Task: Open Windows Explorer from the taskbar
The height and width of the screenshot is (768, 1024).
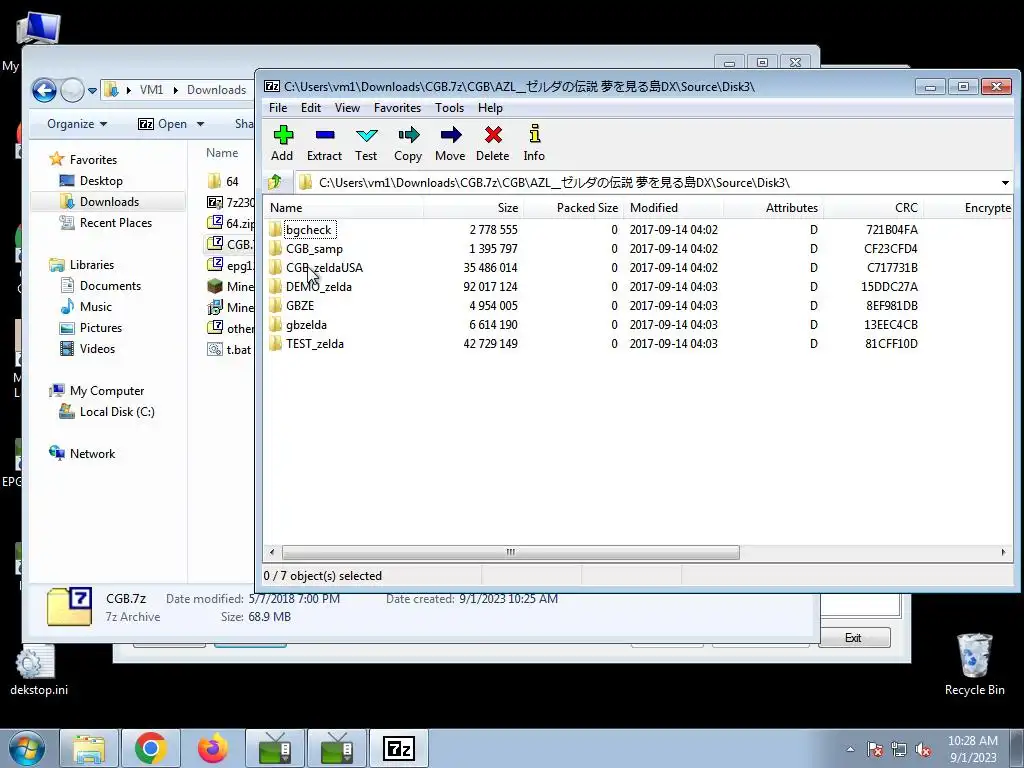Action: pos(89,748)
